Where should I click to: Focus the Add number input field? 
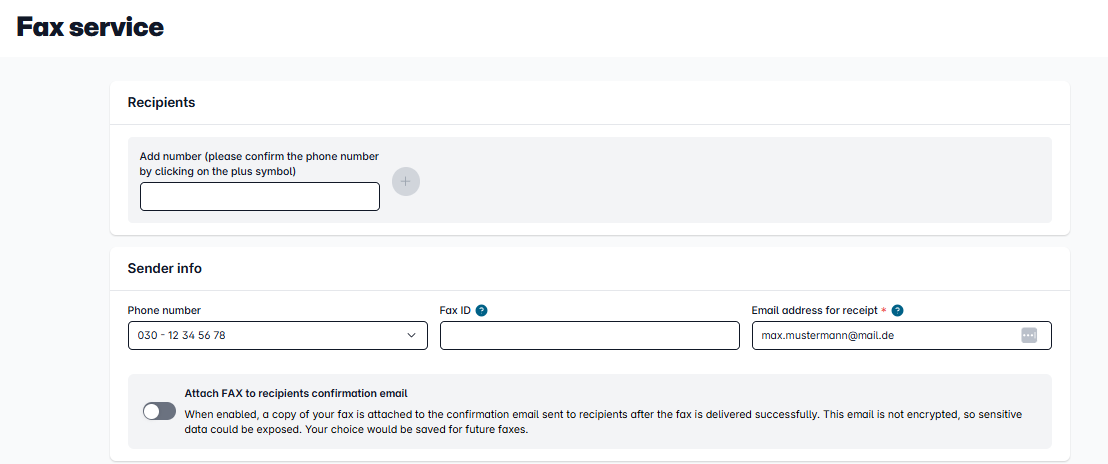[259, 197]
